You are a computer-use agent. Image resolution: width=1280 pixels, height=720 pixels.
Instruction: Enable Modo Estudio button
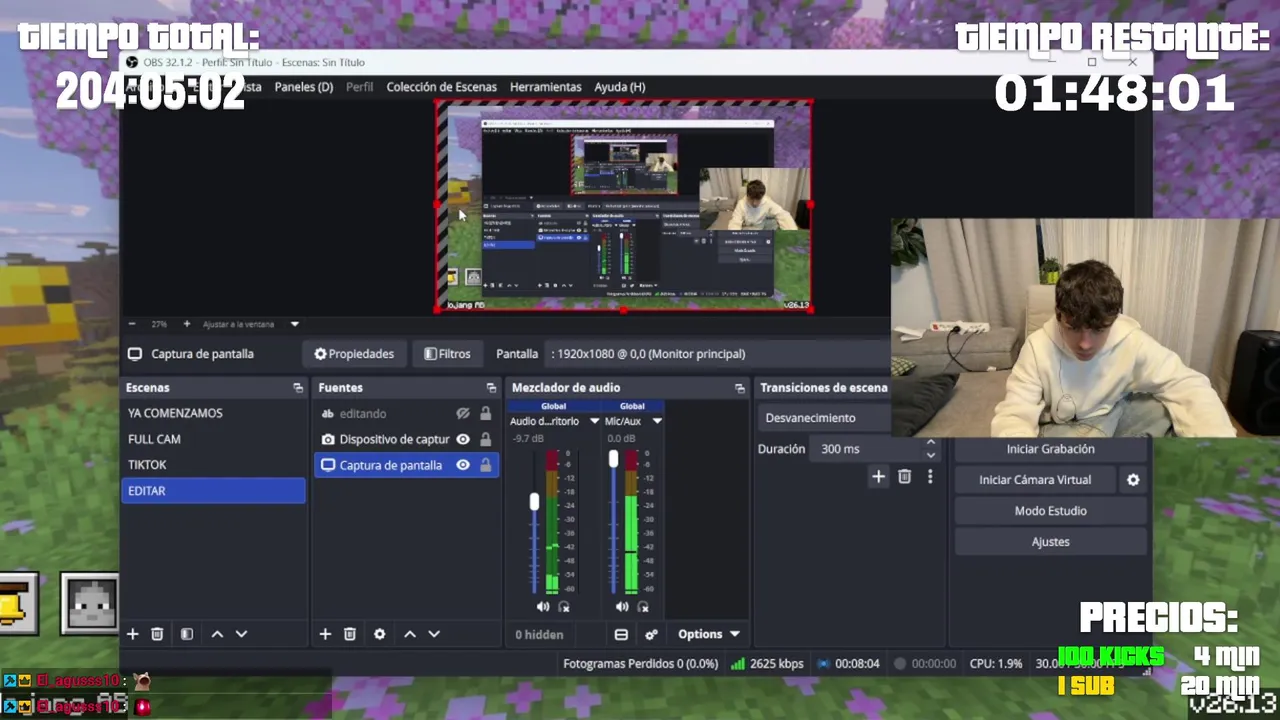tap(1050, 511)
